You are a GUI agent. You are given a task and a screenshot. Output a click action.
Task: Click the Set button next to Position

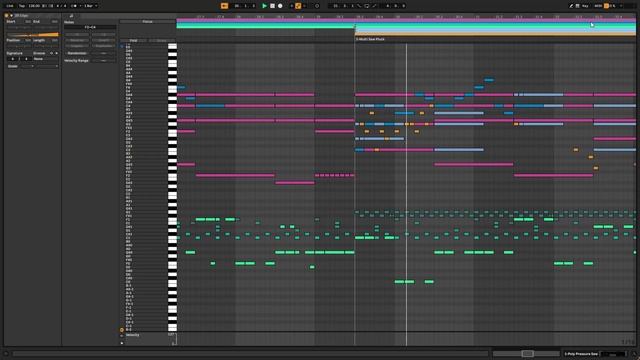point(28,40)
